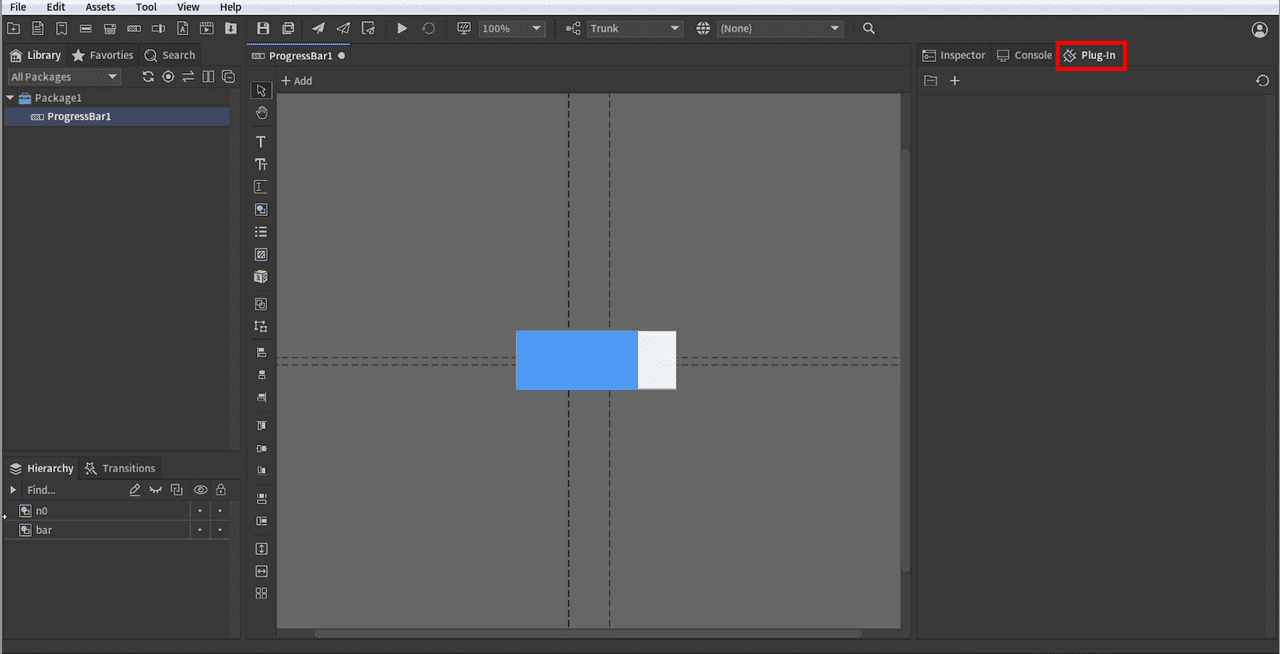Open the Trunk branch dropdown
This screenshot has width=1280, height=654.
(635, 29)
